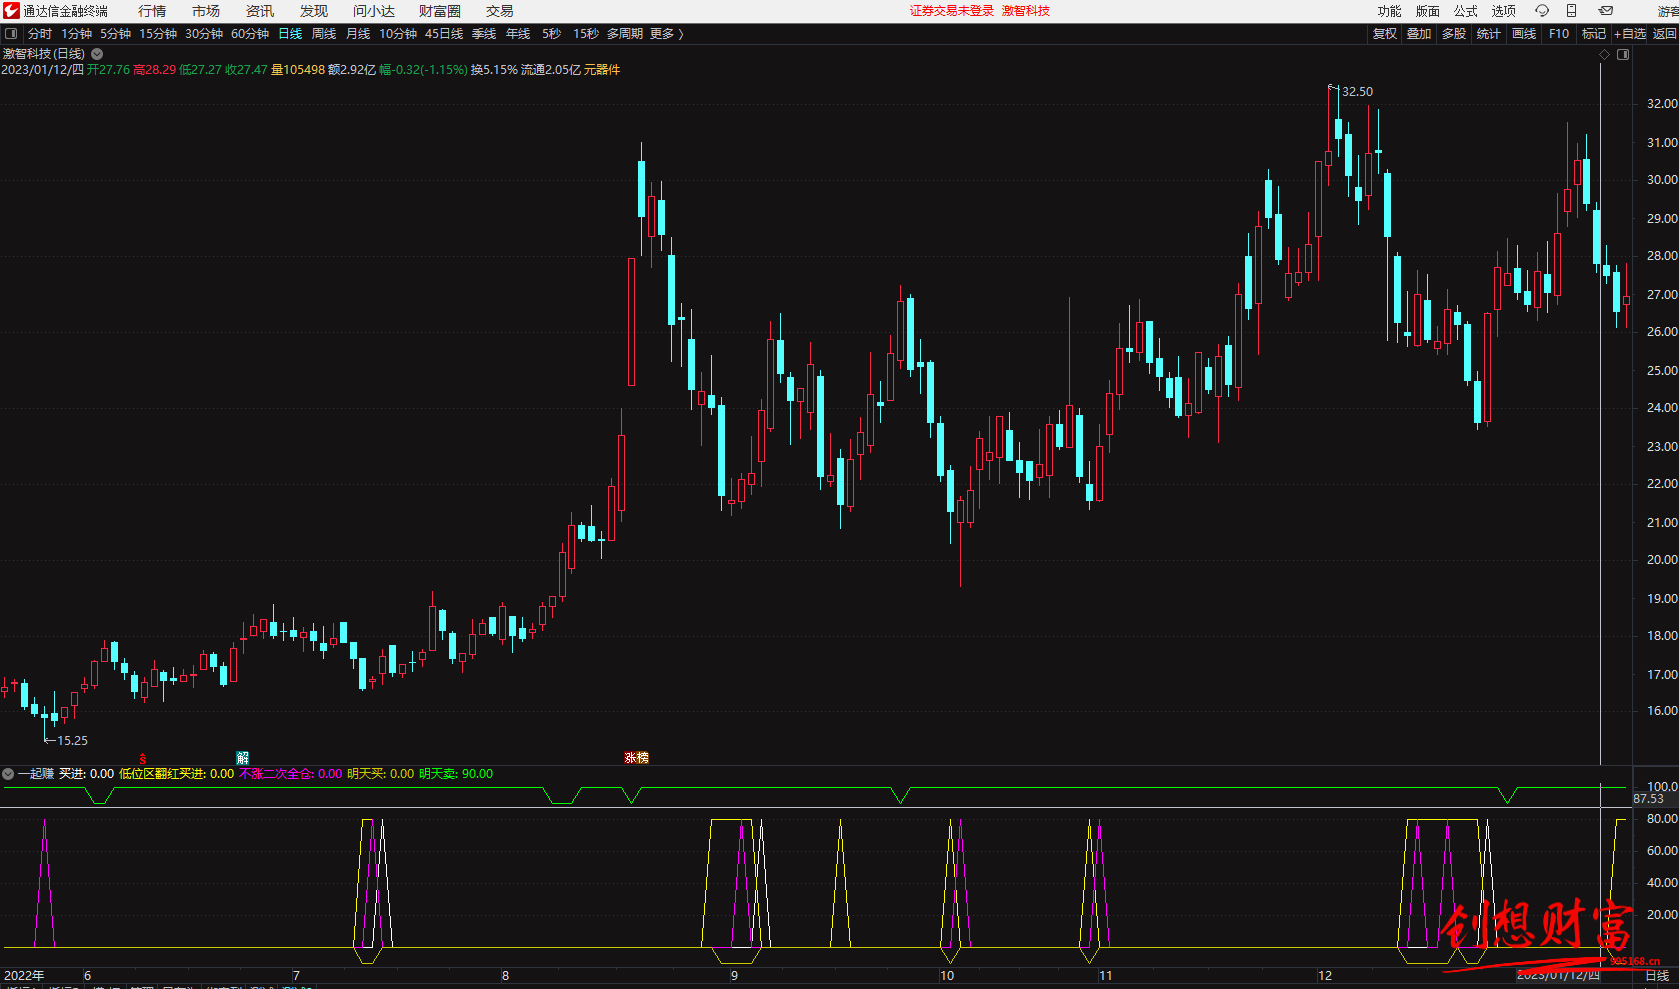Open the 市场 menu
Screen dimensions: 1679x989
coord(206,11)
